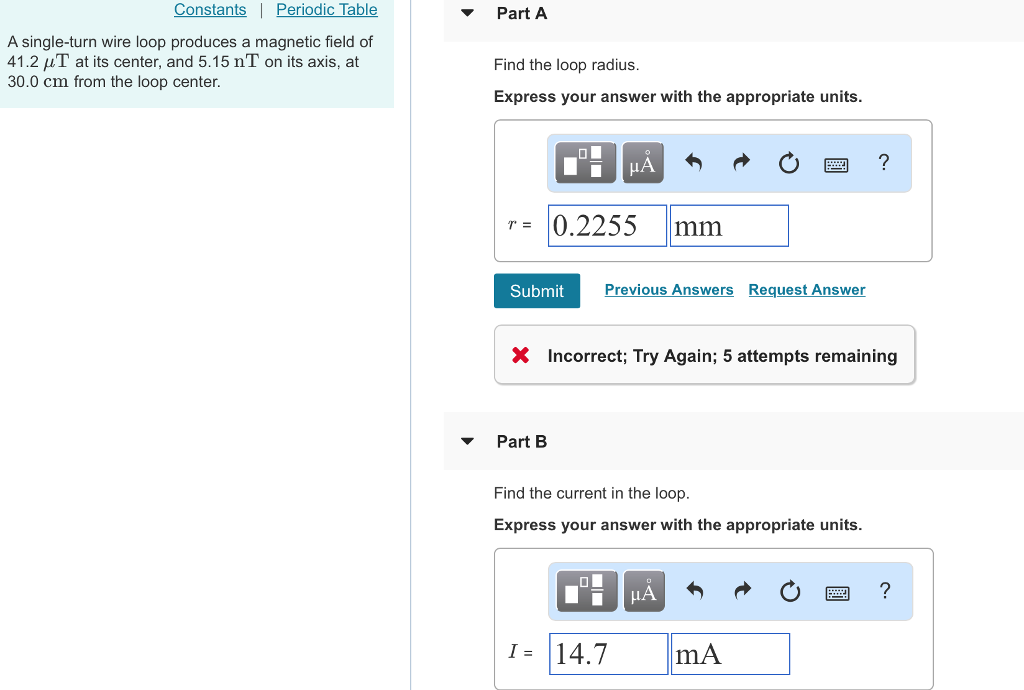The image size is (1024, 690).
Task: Reset the Part A answer field
Action: coord(788,162)
